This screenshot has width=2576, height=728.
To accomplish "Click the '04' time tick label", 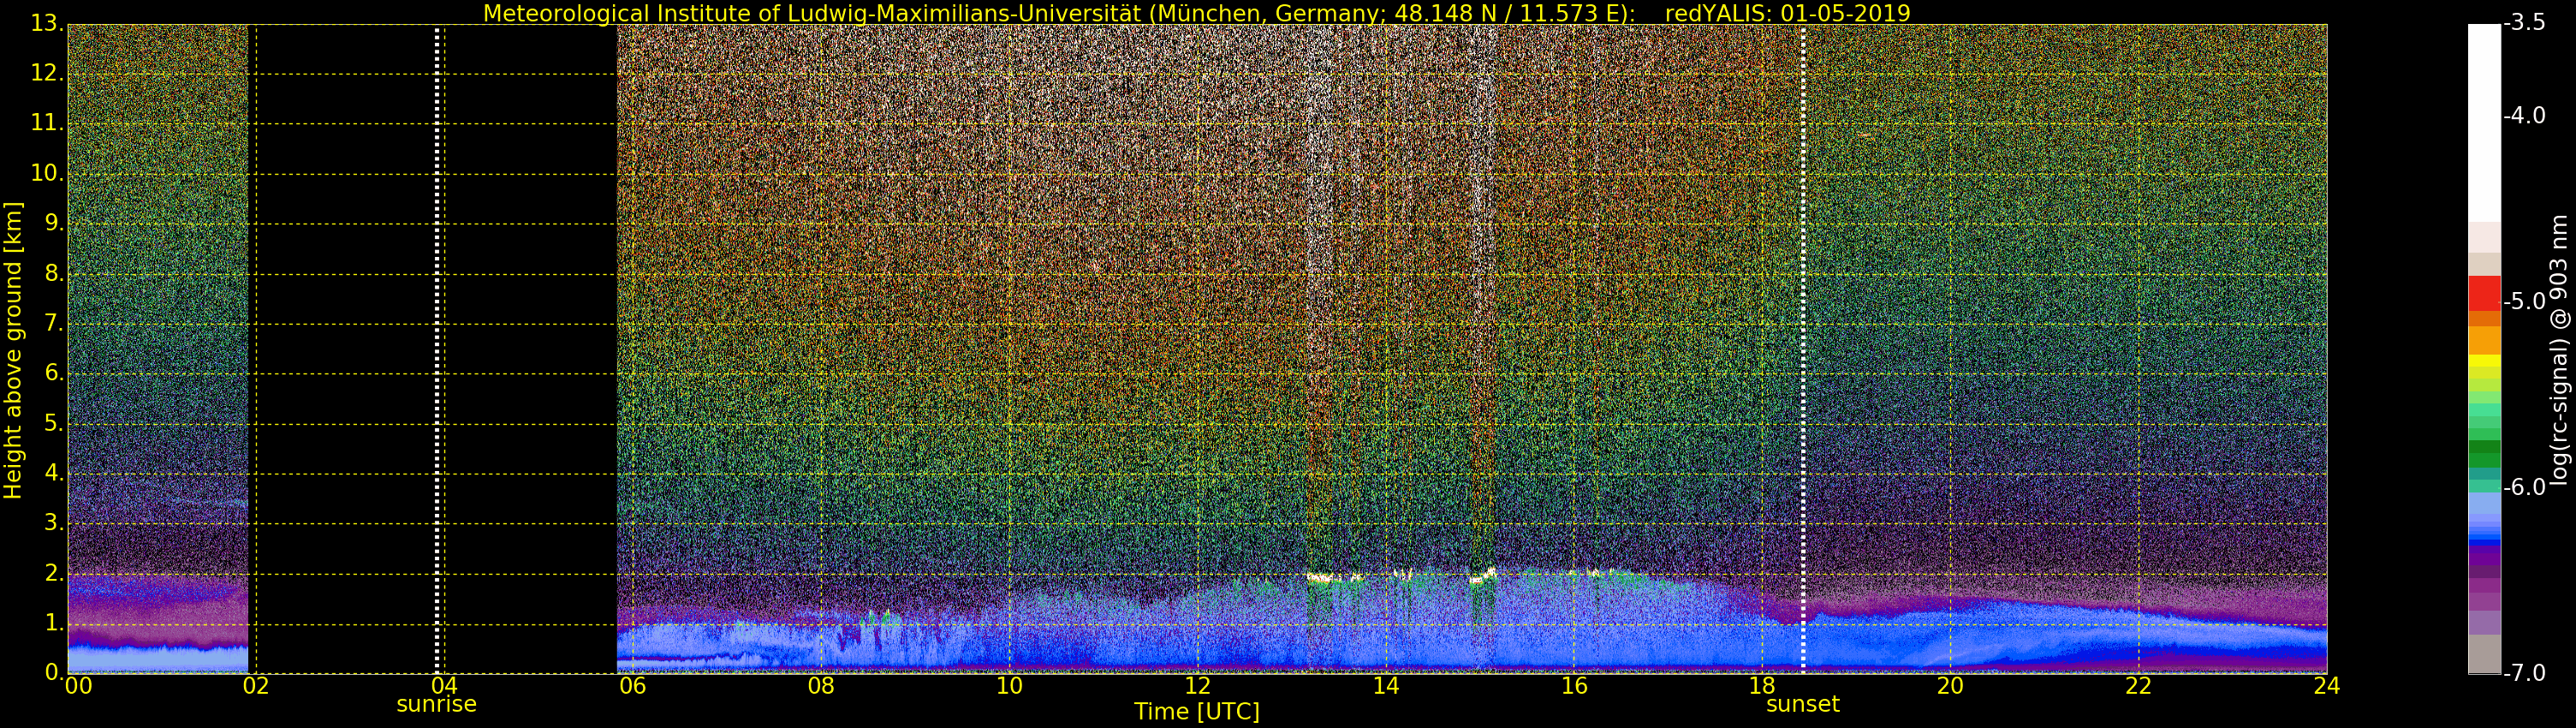I will [444, 685].
